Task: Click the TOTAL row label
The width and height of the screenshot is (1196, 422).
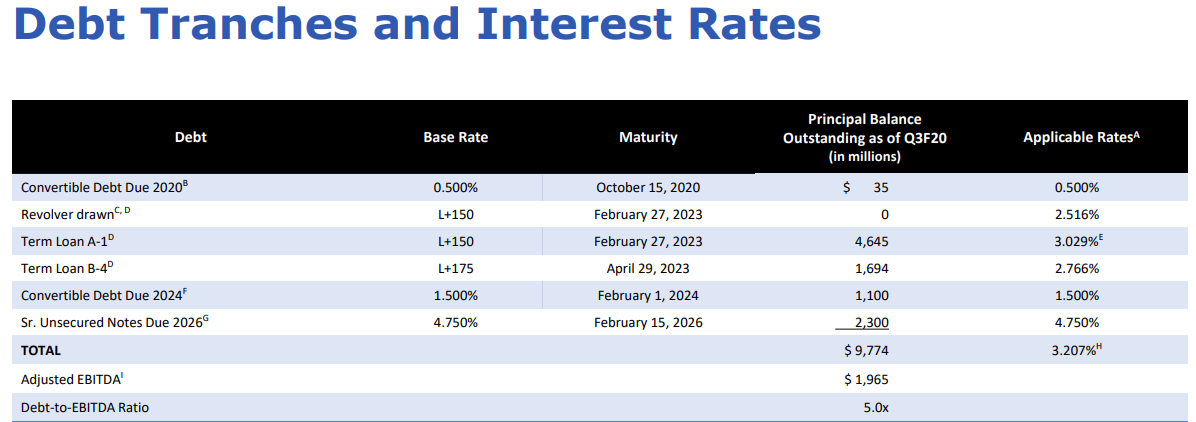Action: pos(40,351)
